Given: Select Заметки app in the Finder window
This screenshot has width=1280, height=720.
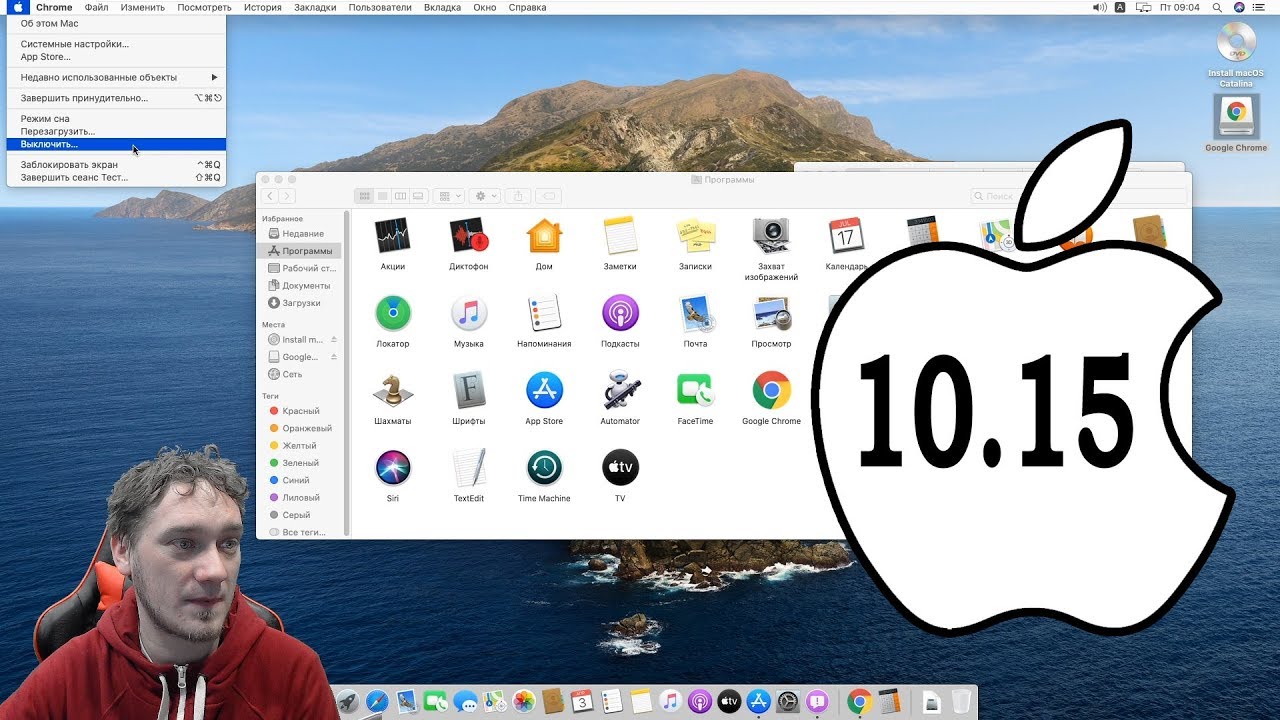Looking at the screenshot, I should 620,236.
